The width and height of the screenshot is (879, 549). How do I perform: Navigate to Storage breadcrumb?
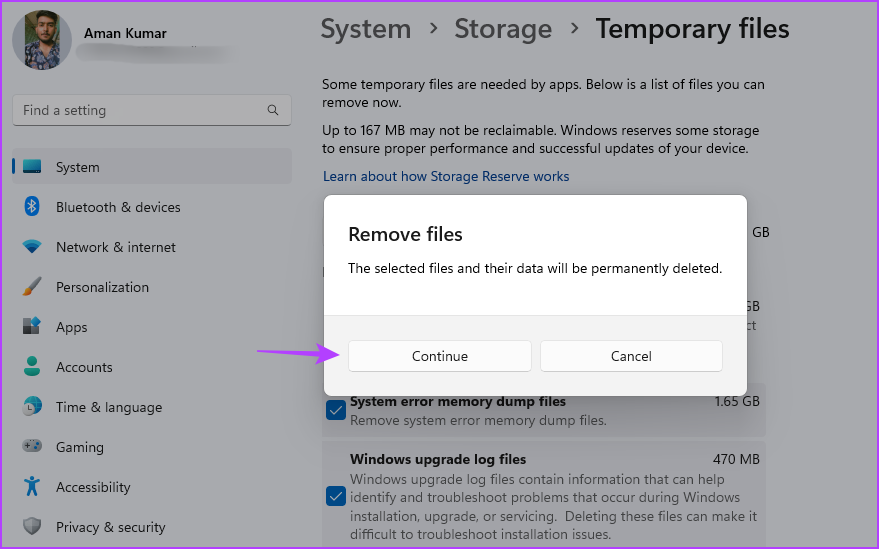(503, 29)
